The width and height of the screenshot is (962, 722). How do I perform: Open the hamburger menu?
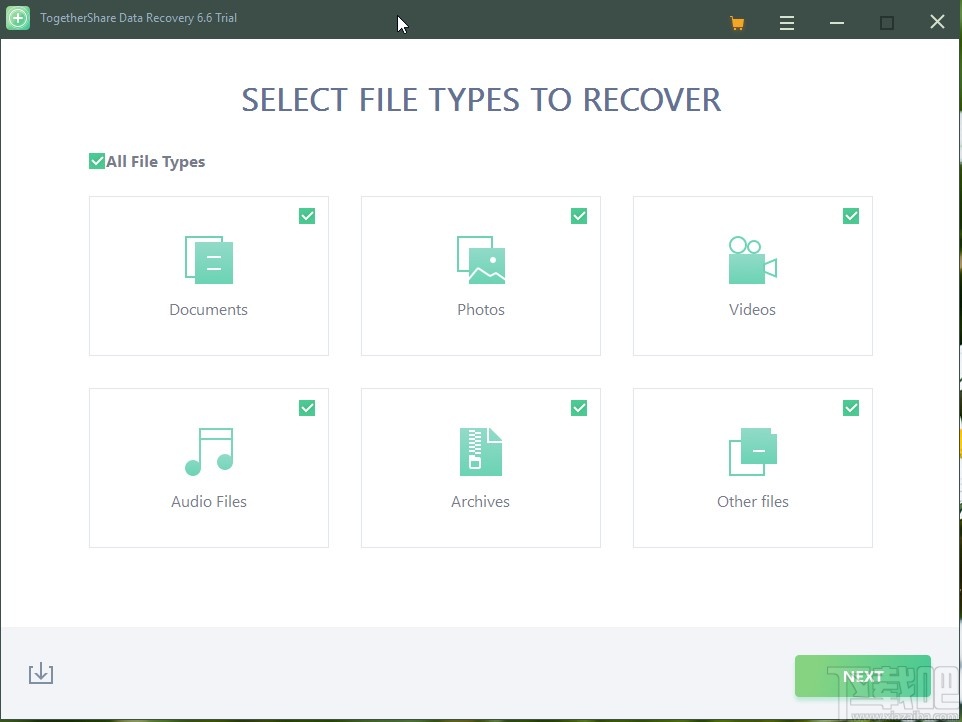(787, 21)
